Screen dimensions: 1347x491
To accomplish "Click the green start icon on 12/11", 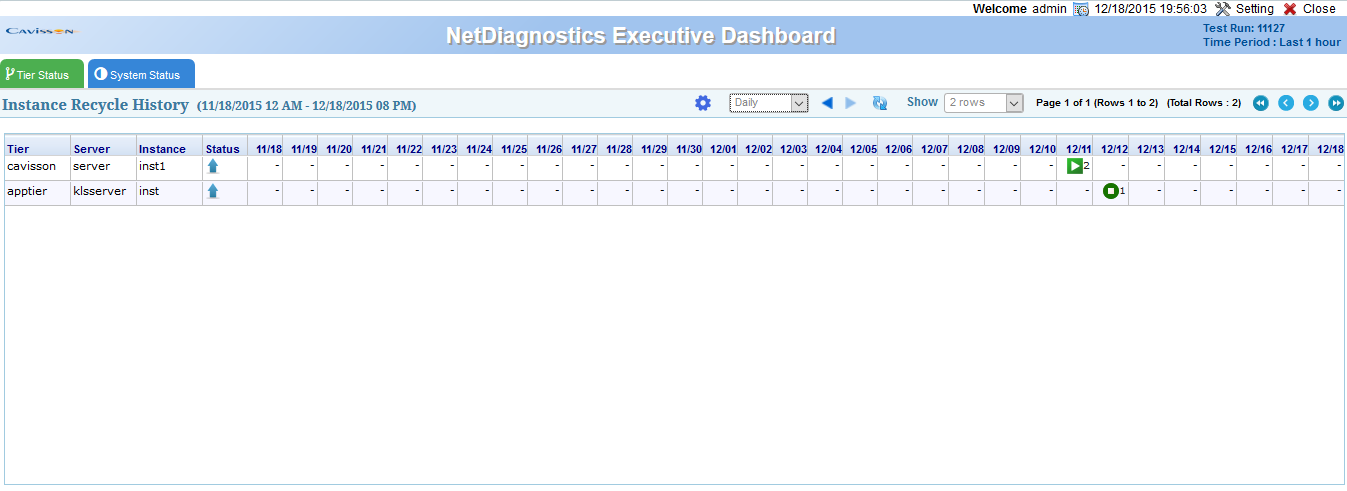I will 1074,166.
